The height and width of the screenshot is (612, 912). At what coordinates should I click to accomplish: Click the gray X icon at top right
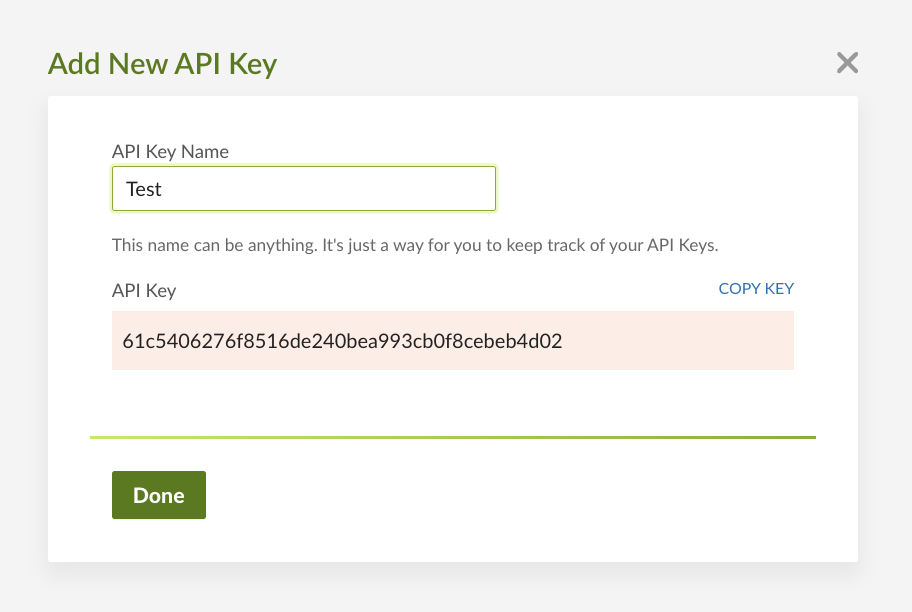point(847,64)
